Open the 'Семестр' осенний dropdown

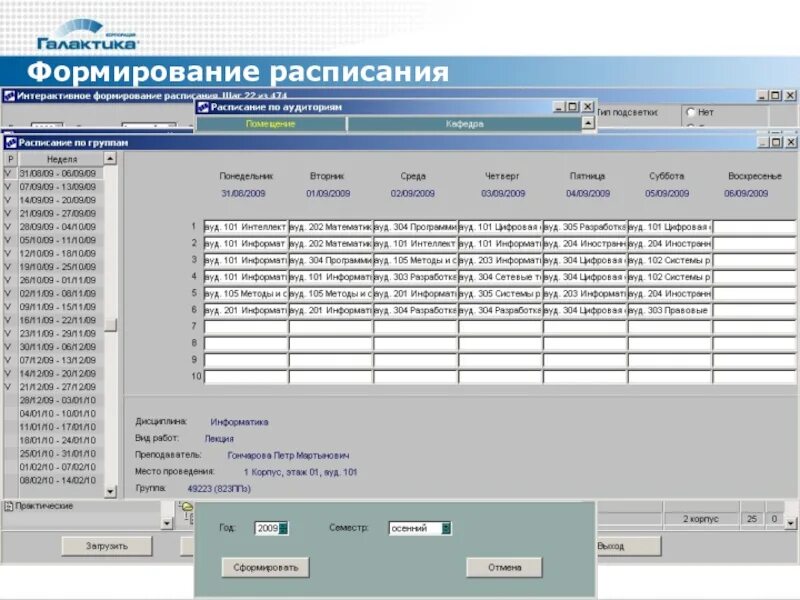446,528
